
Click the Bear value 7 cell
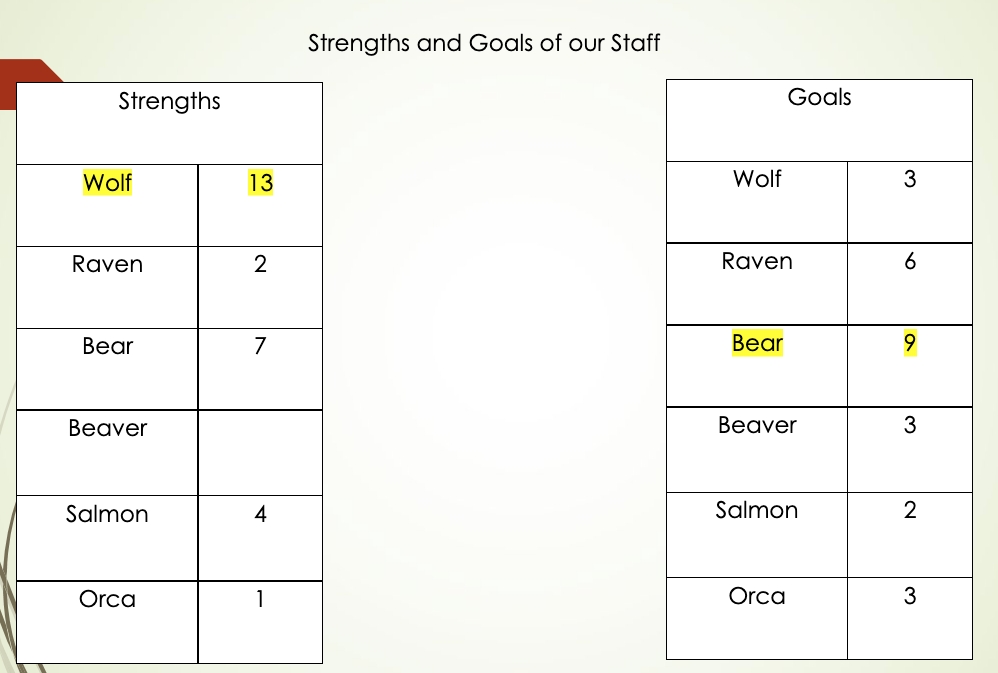pyautogui.click(x=260, y=347)
